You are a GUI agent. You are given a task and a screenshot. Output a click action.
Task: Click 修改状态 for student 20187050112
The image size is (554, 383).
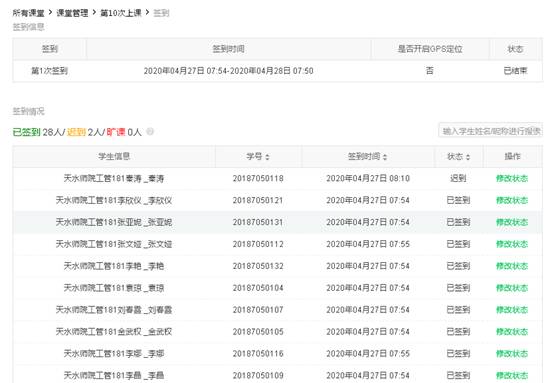[x=512, y=244]
